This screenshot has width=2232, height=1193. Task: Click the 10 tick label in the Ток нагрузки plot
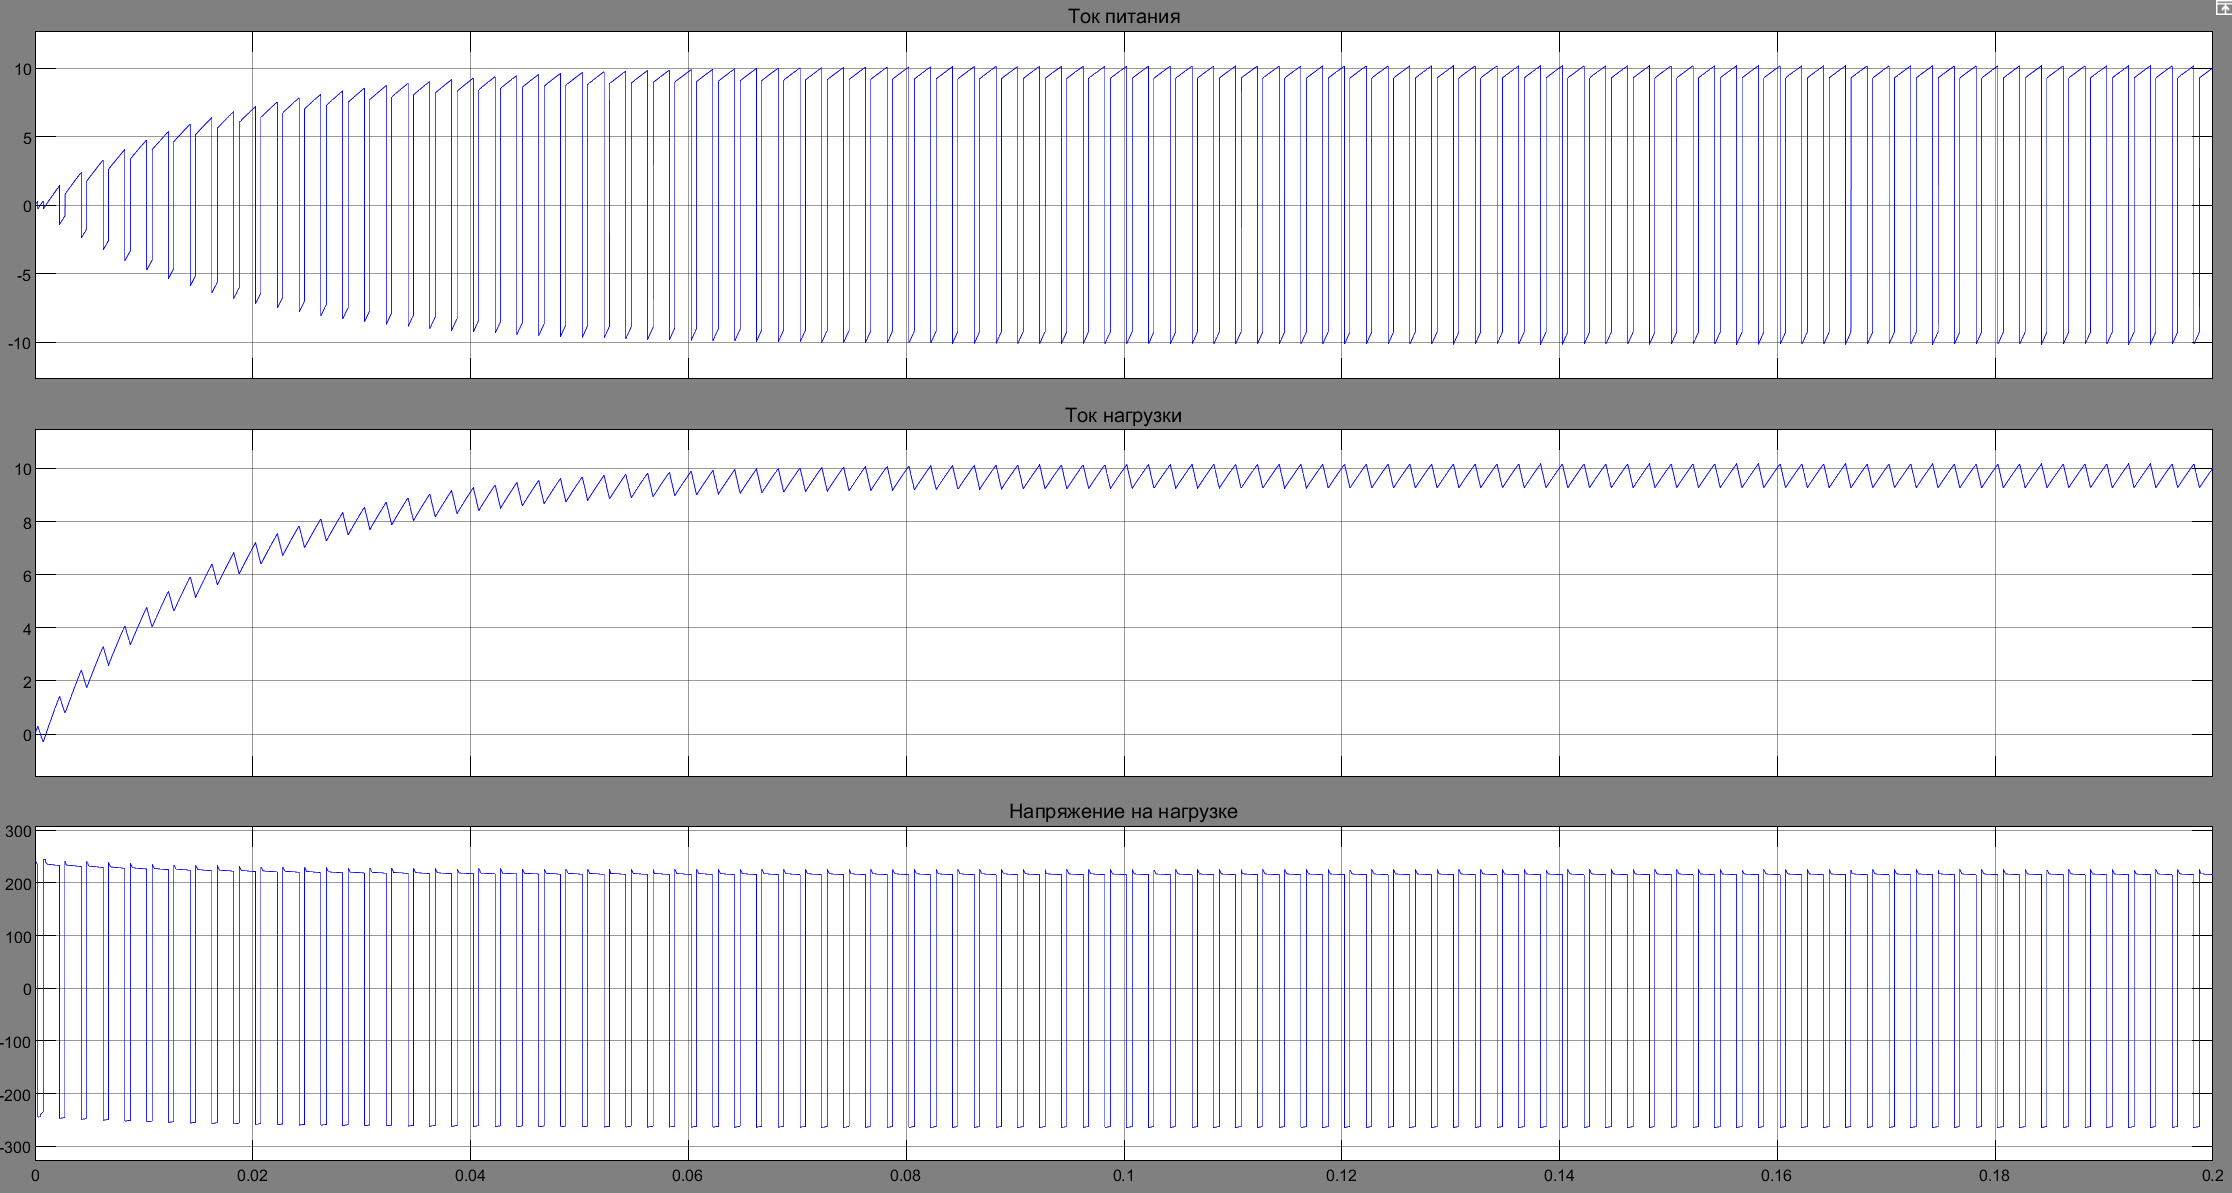coord(23,469)
